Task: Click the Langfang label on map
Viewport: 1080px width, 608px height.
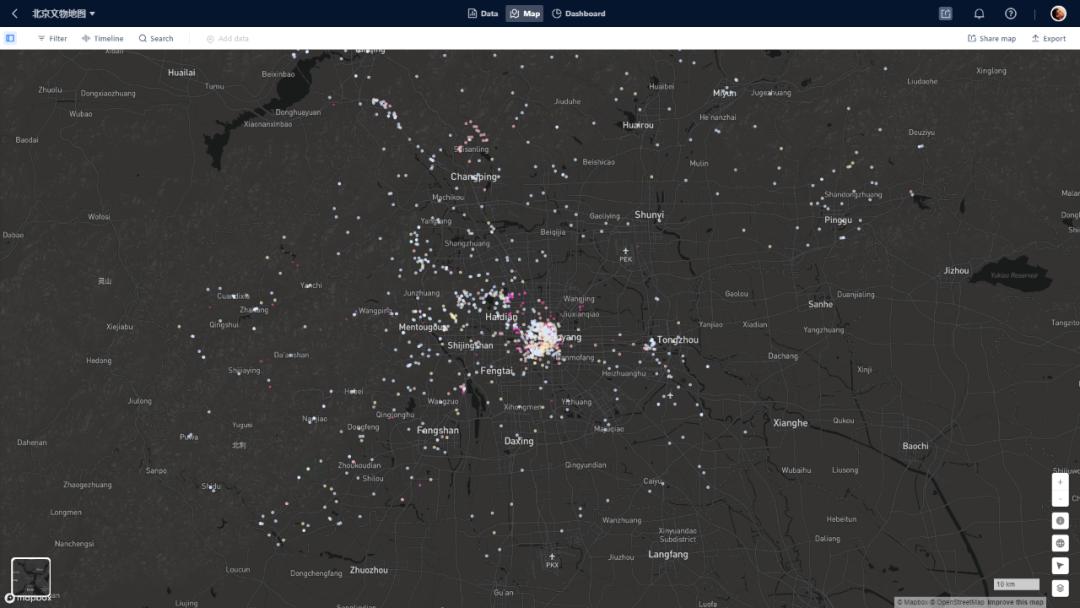Action: [x=667, y=554]
